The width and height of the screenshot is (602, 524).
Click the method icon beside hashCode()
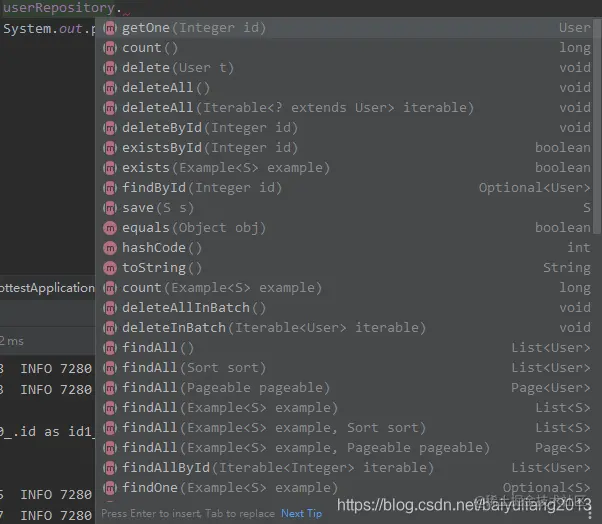point(110,248)
